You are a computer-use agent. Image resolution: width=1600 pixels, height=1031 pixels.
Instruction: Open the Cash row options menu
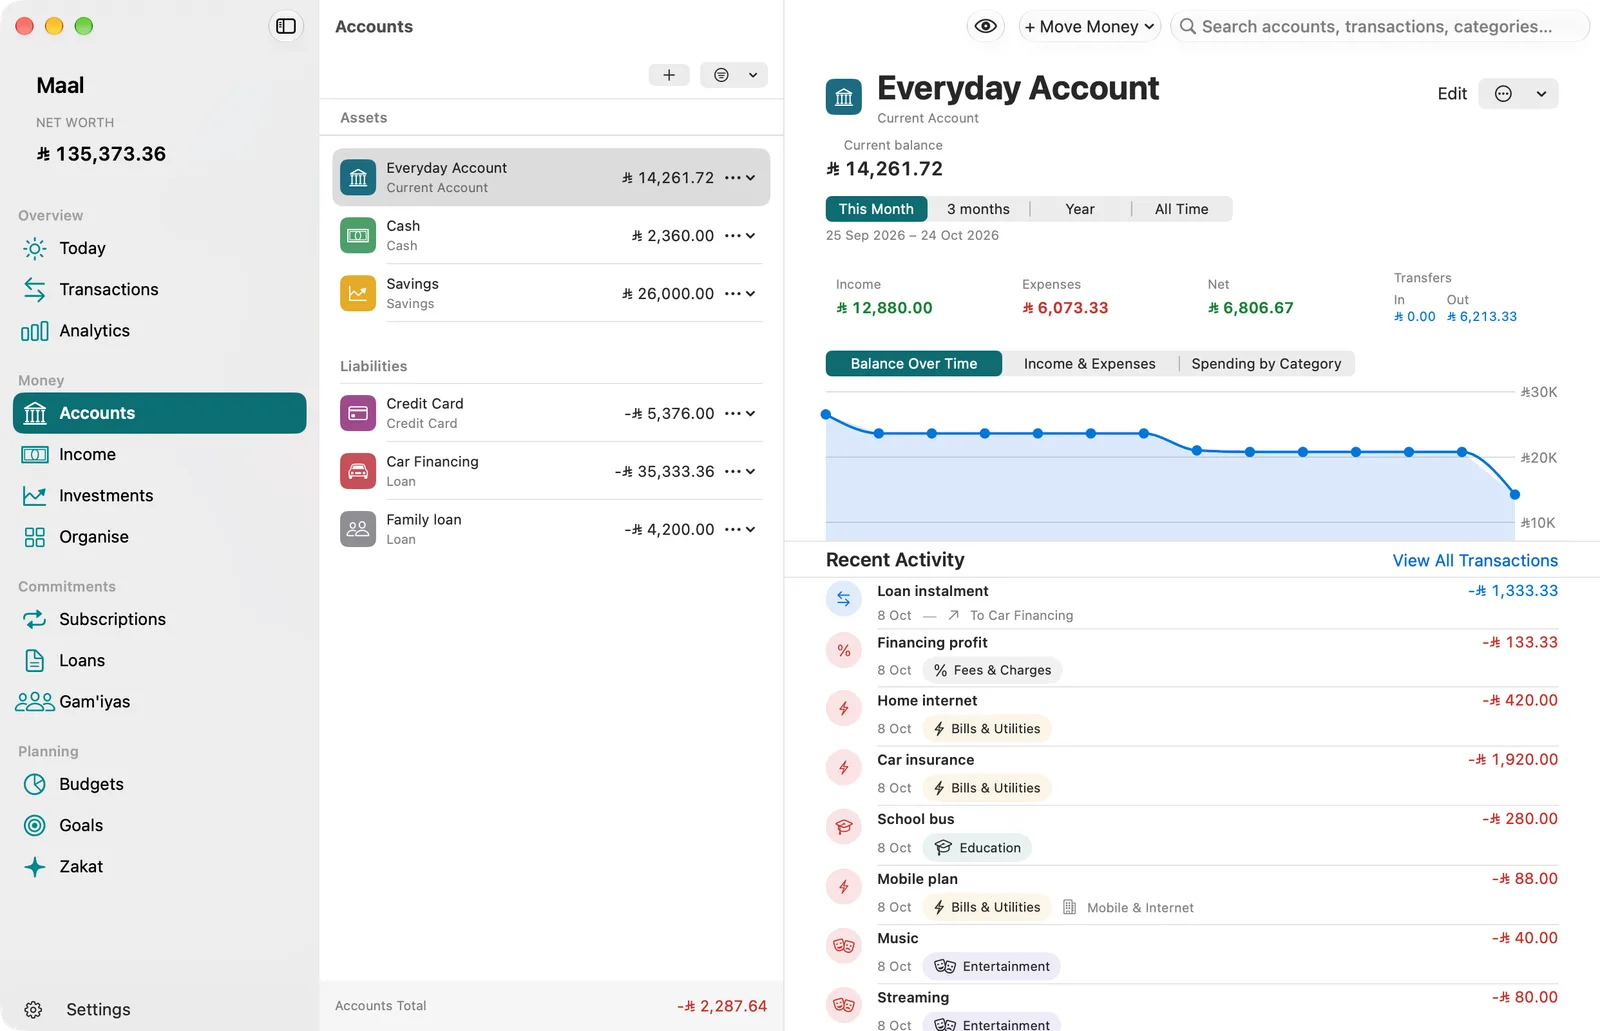pyautogui.click(x=740, y=236)
